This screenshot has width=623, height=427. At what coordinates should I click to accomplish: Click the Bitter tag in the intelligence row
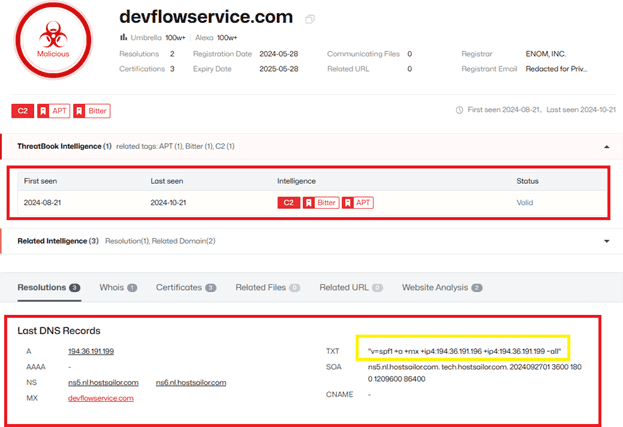pyautogui.click(x=321, y=202)
